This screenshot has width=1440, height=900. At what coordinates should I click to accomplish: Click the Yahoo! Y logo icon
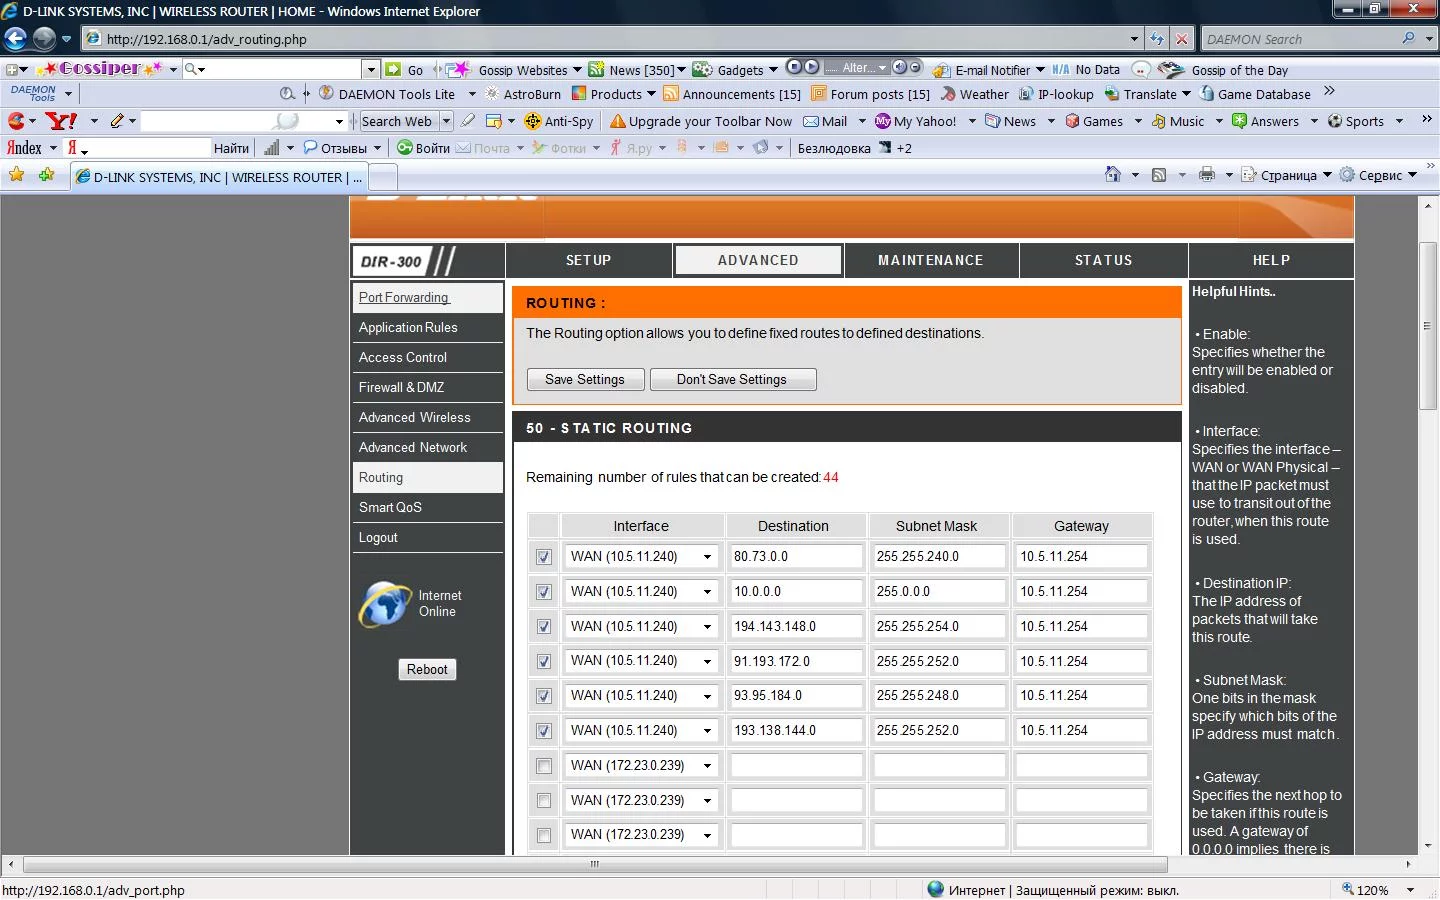(x=61, y=121)
